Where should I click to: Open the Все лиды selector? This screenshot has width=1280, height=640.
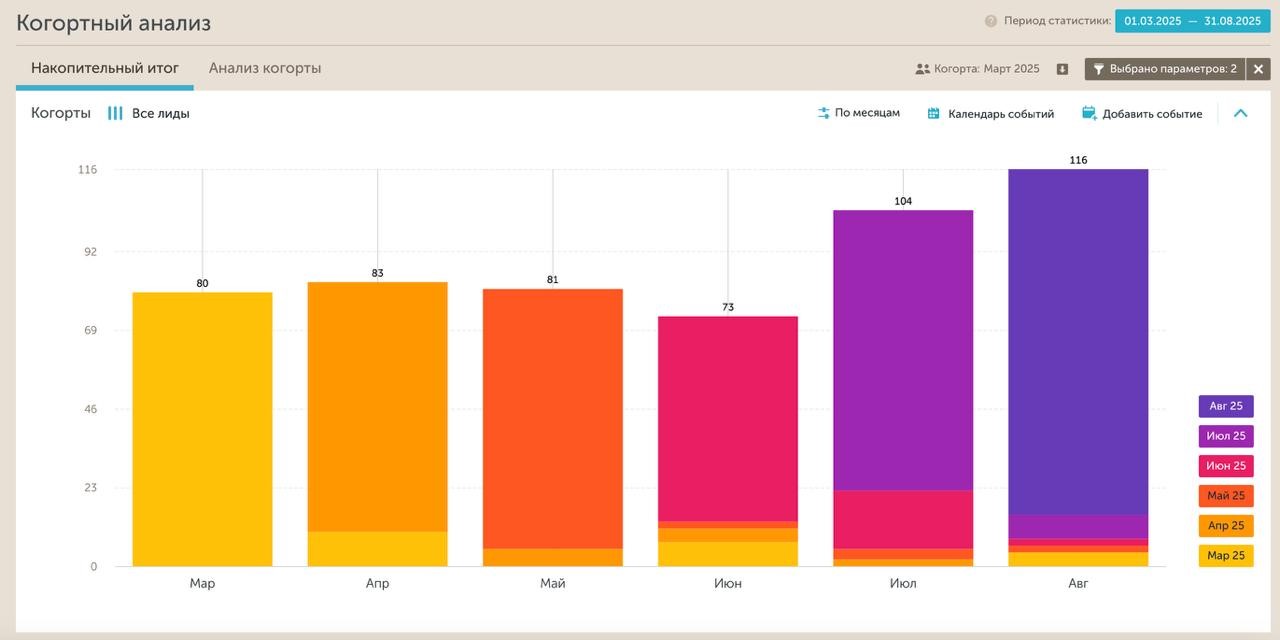(x=160, y=114)
